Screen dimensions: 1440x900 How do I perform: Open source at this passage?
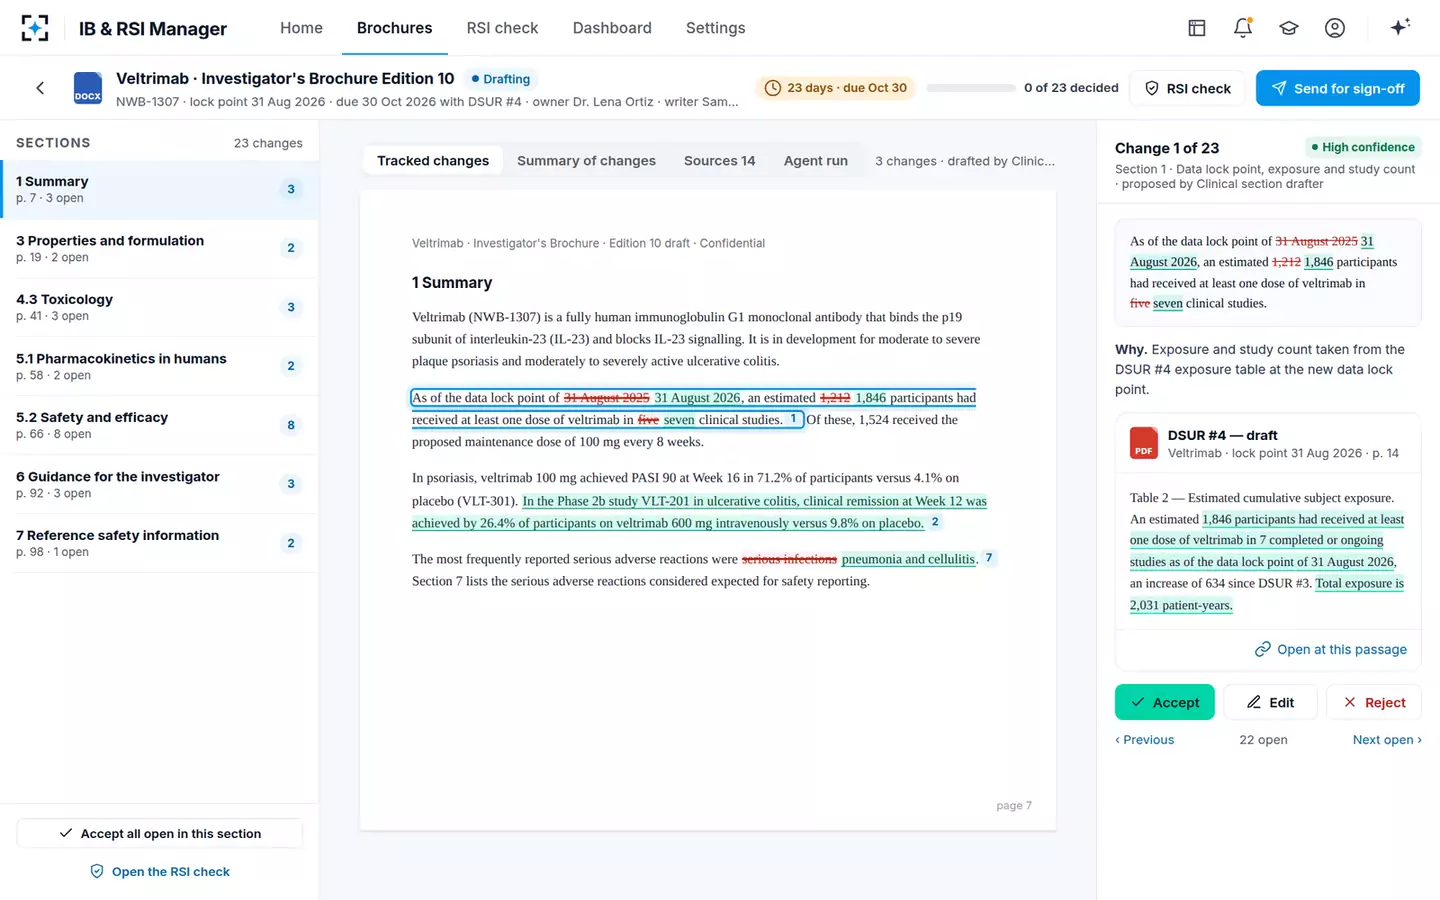tap(1331, 649)
